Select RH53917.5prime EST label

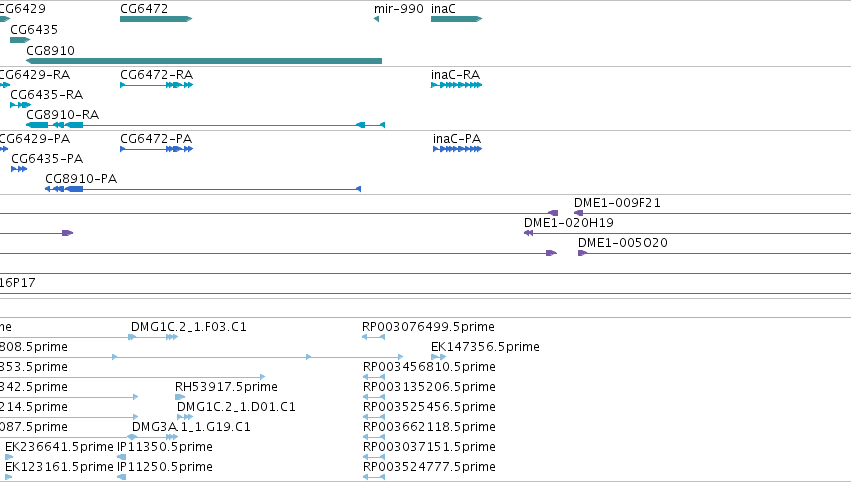[x=226, y=387]
